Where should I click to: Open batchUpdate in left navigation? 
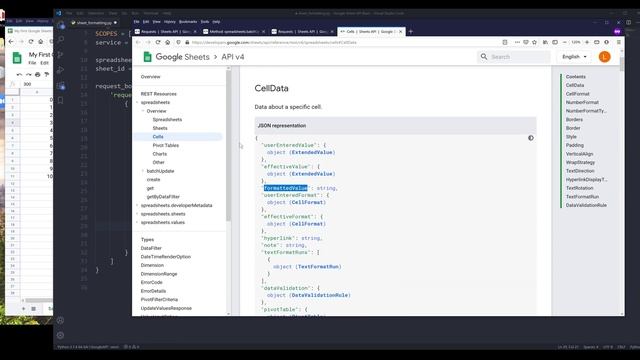[x=160, y=171]
